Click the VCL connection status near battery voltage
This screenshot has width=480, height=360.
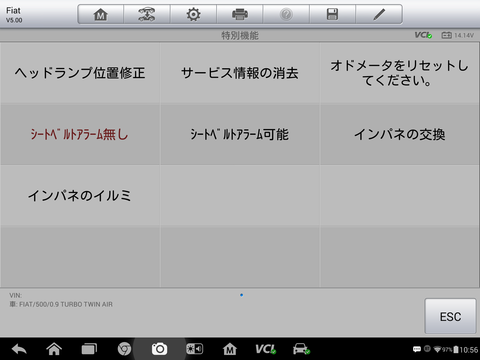(423, 35)
